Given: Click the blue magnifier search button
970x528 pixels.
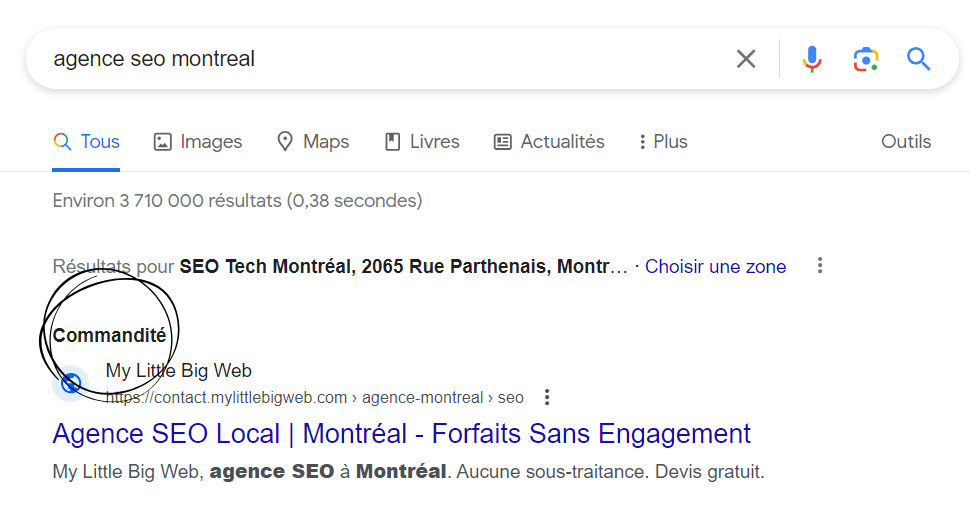Looking at the screenshot, I should pyautogui.click(x=918, y=59).
